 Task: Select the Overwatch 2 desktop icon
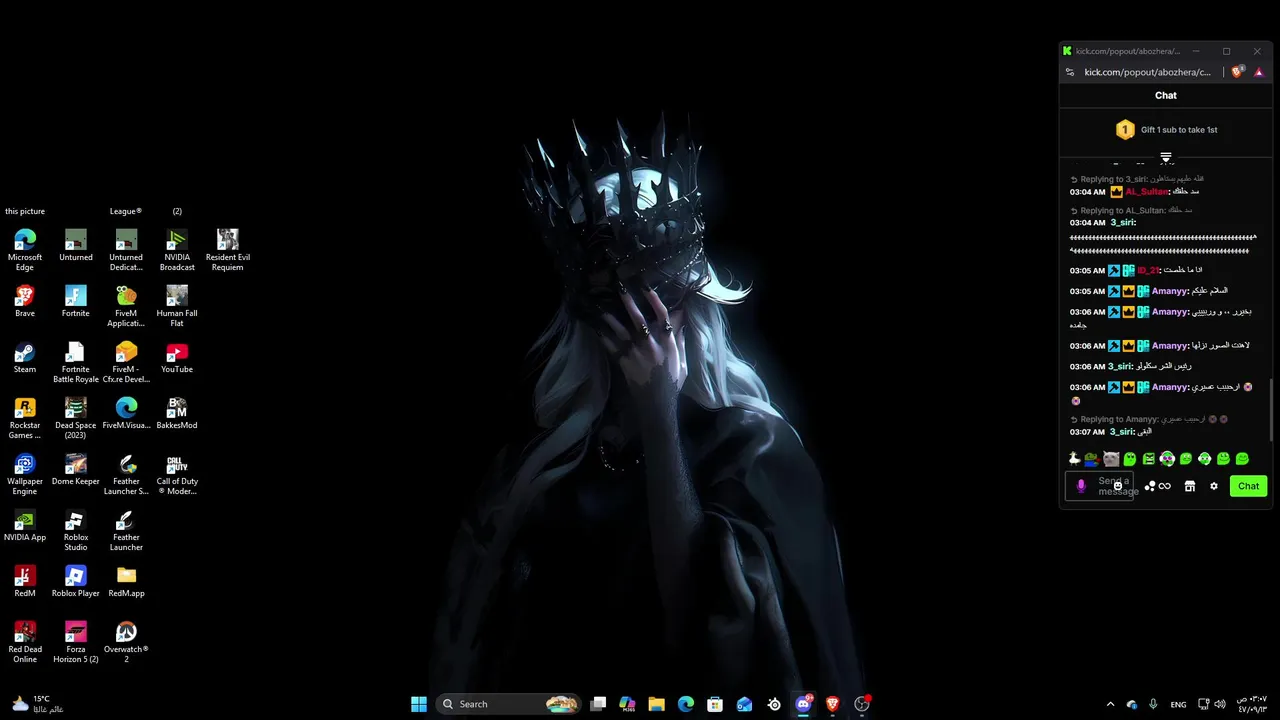coord(126,642)
